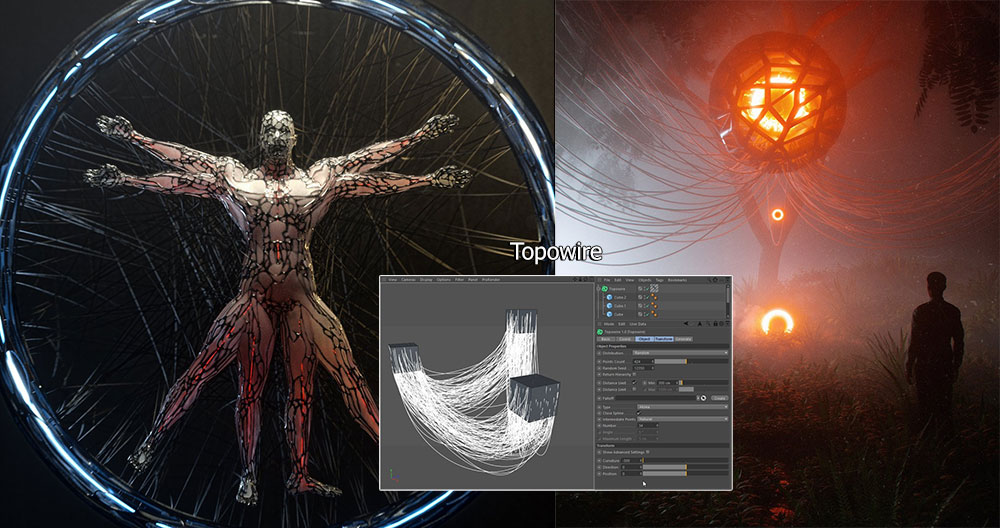Click the green Topowire object icon in the Object Manager
This screenshot has height=528, width=1000.
coord(605,288)
